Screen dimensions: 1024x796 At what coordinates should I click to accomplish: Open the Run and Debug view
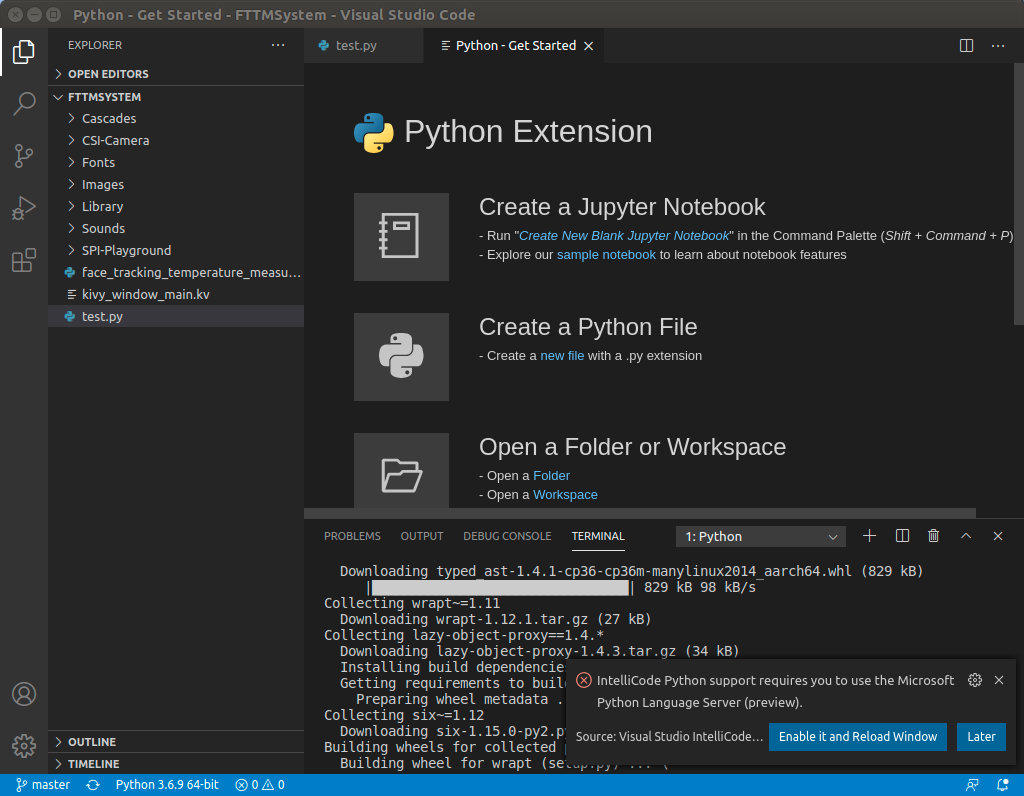pyautogui.click(x=24, y=208)
